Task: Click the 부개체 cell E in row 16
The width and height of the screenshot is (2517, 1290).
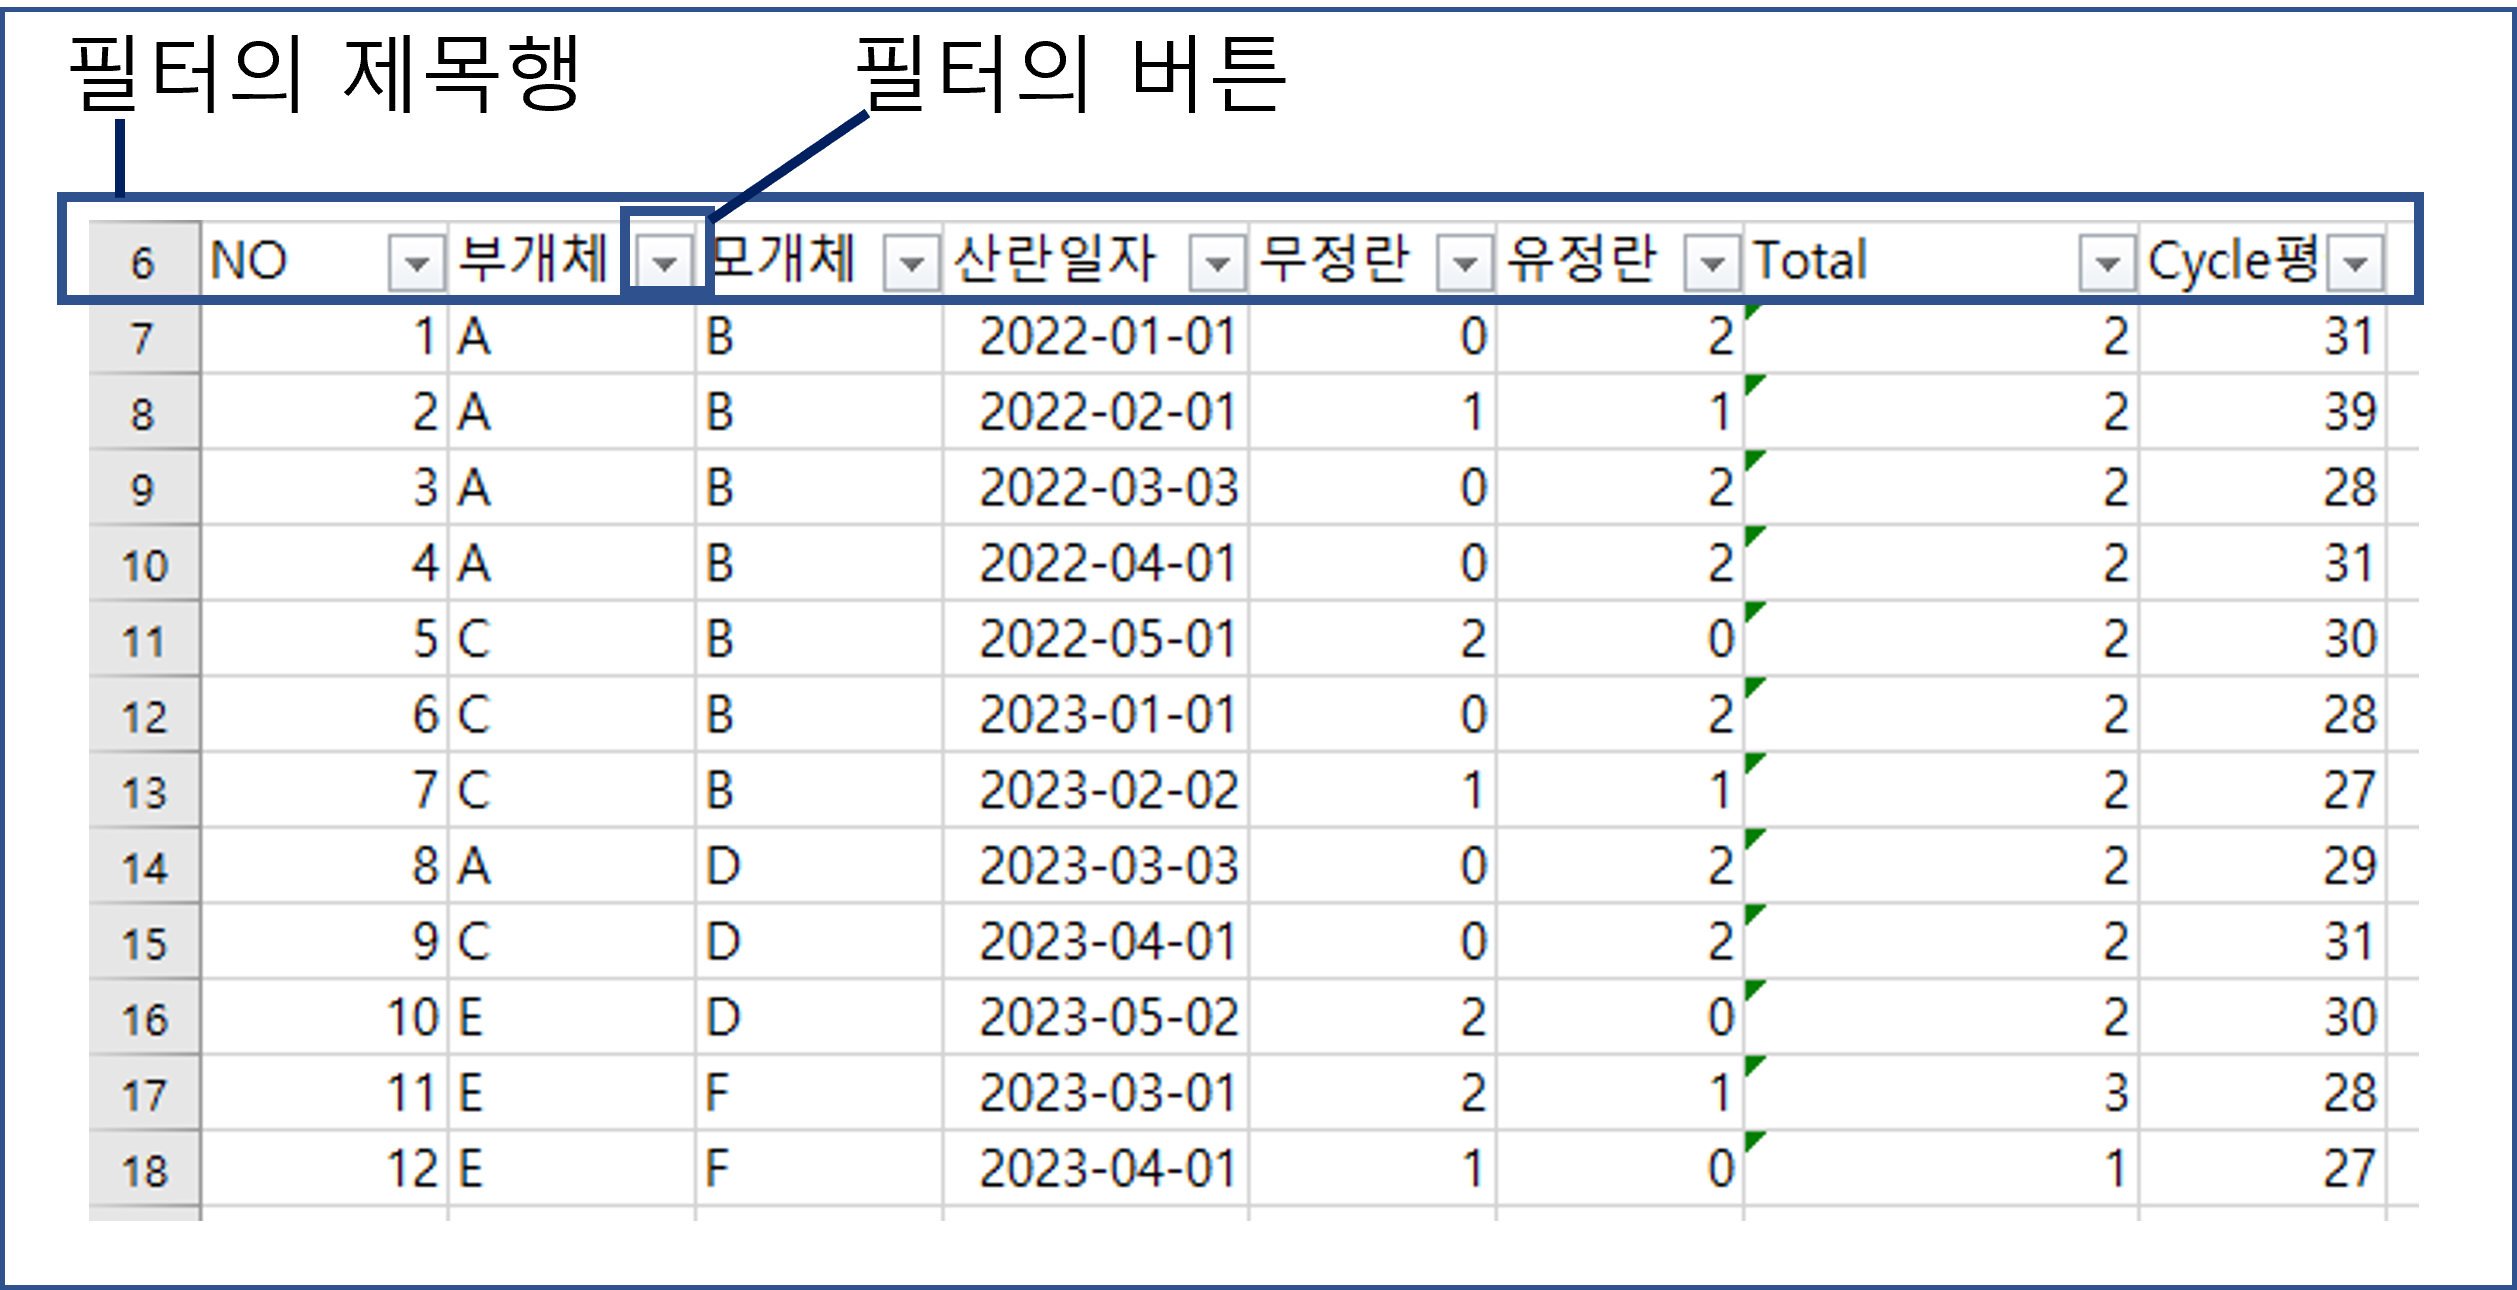Action: click(471, 1018)
